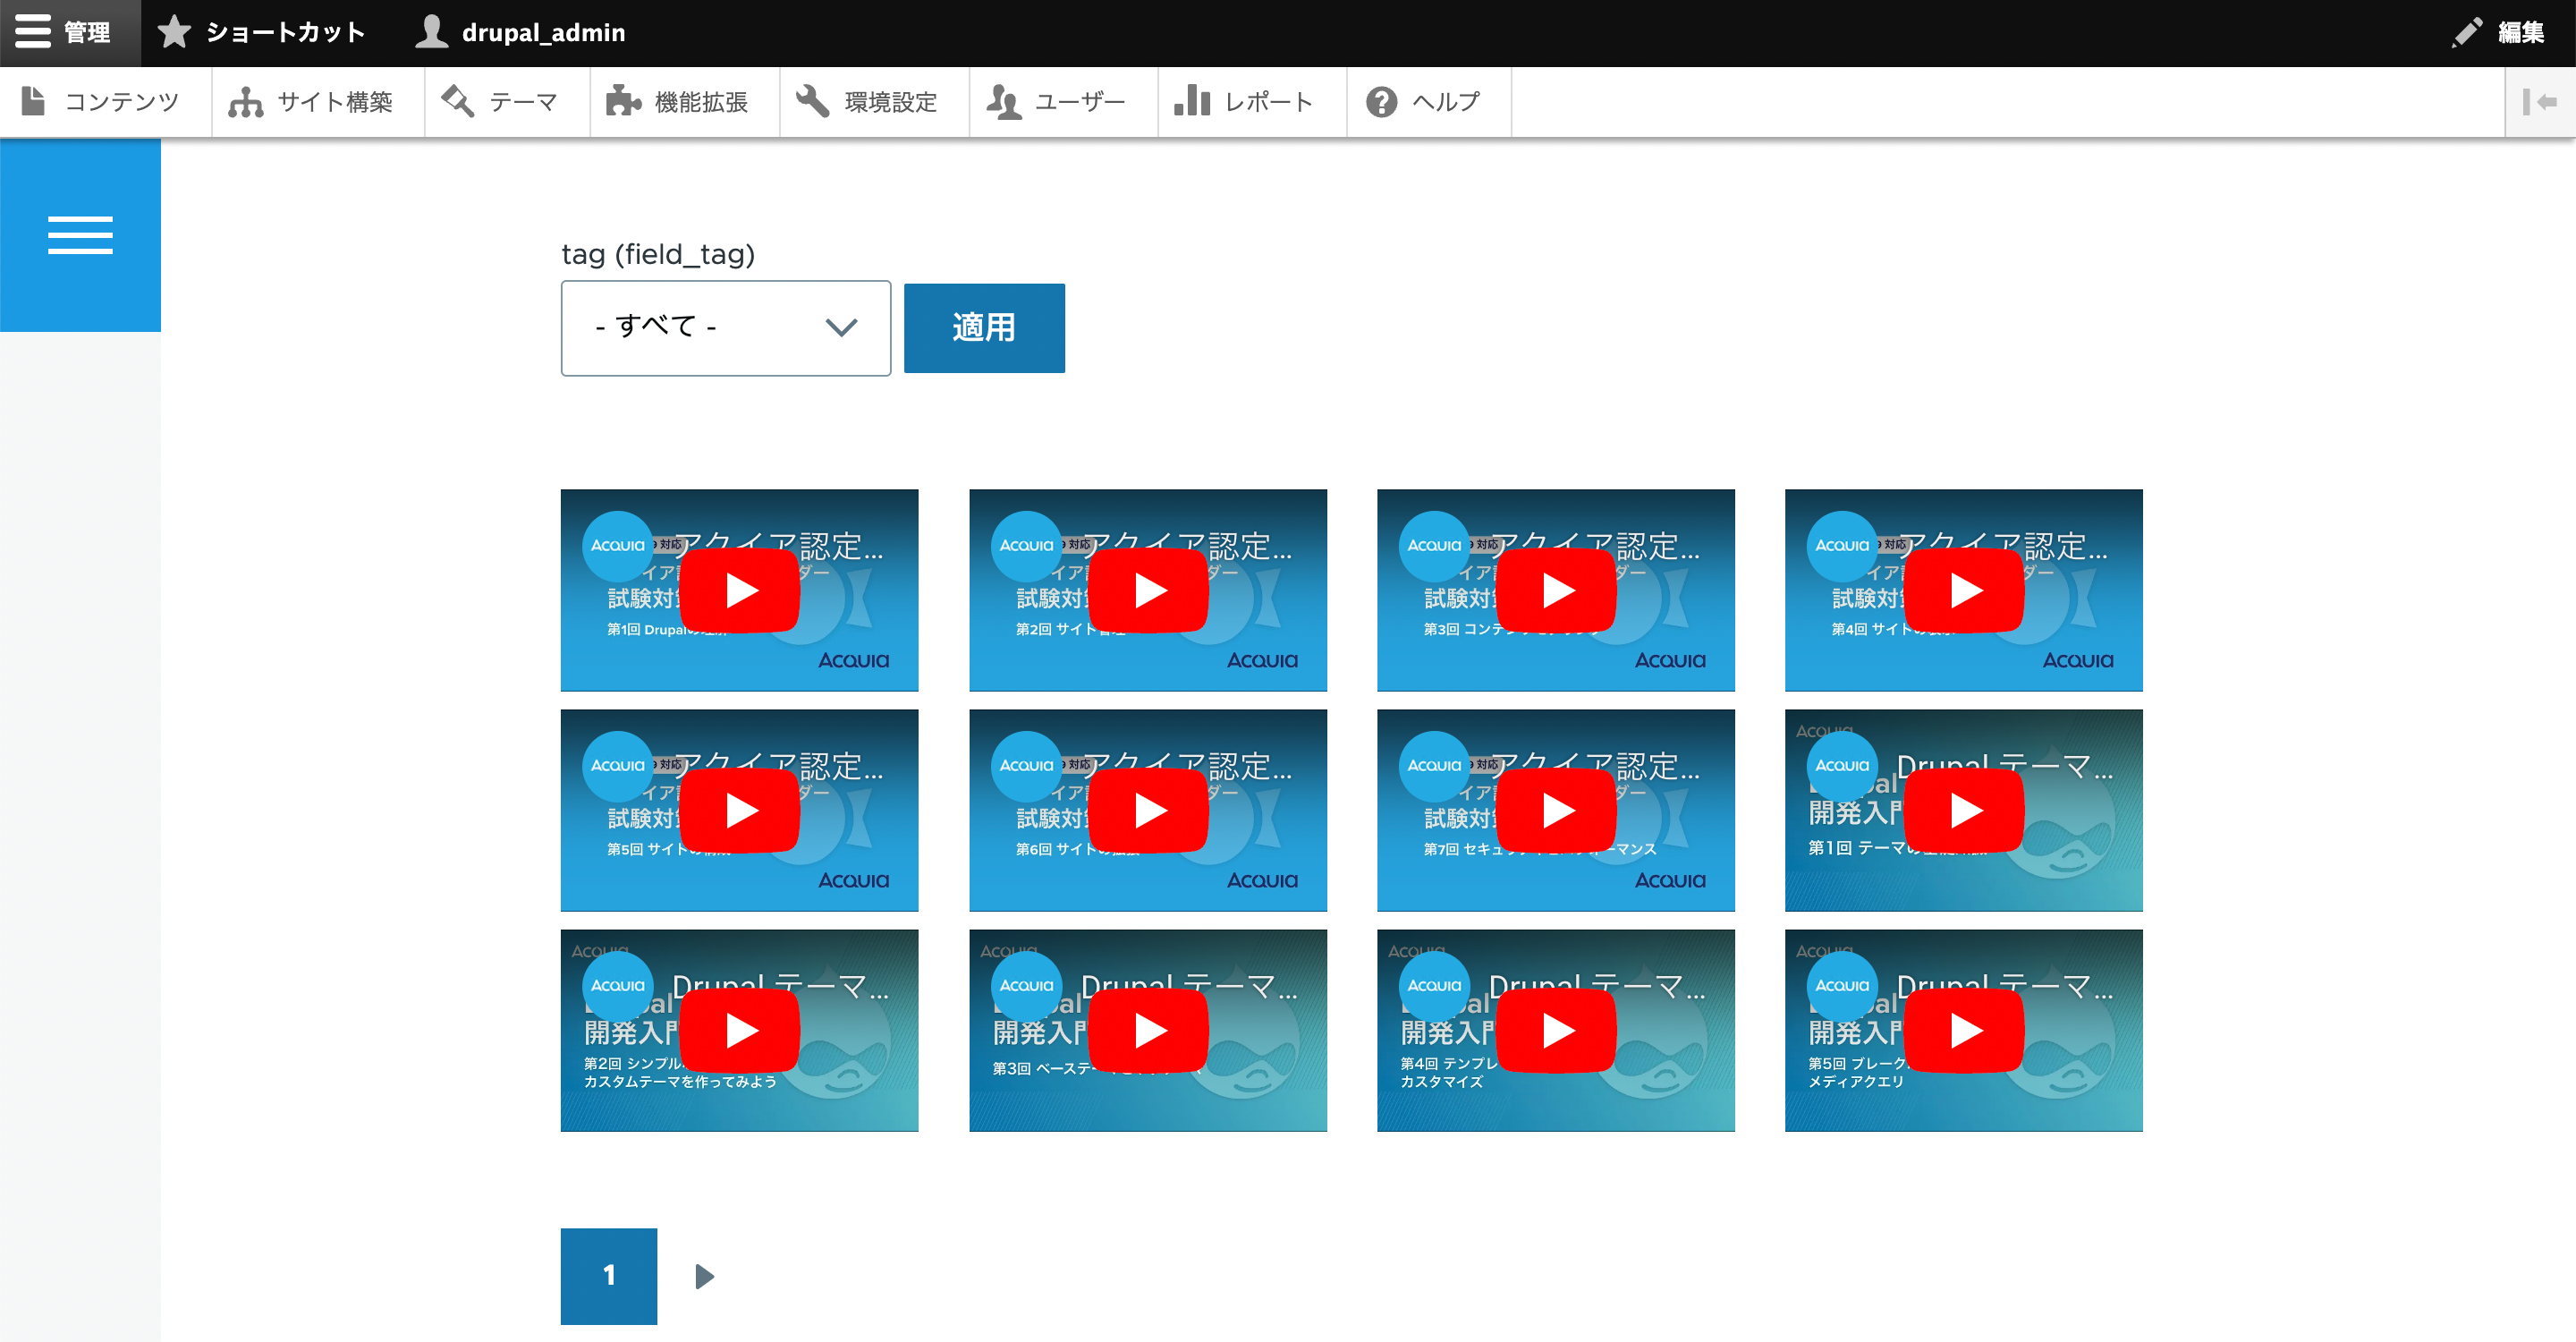This screenshot has width=2576, height=1342.
Task: Click the tag (field_tag) label
Action: click(x=658, y=254)
